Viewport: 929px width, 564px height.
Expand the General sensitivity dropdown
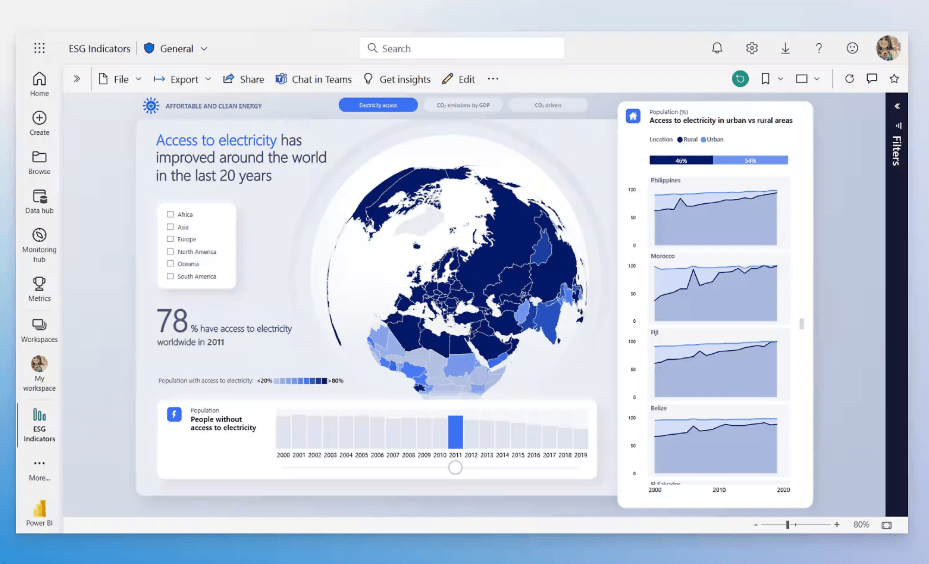204,49
